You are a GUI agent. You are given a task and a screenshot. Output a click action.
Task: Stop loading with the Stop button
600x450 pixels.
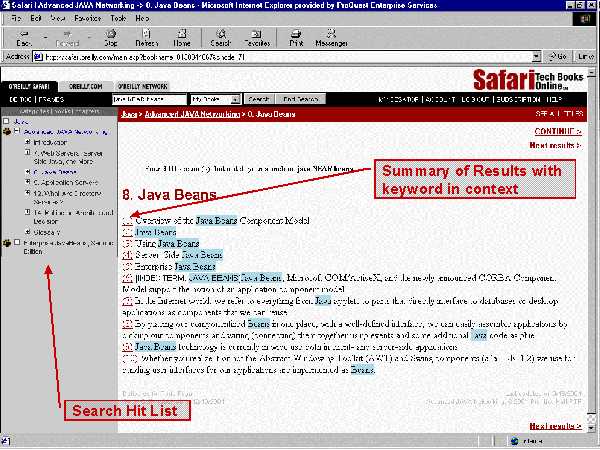tap(111, 38)
